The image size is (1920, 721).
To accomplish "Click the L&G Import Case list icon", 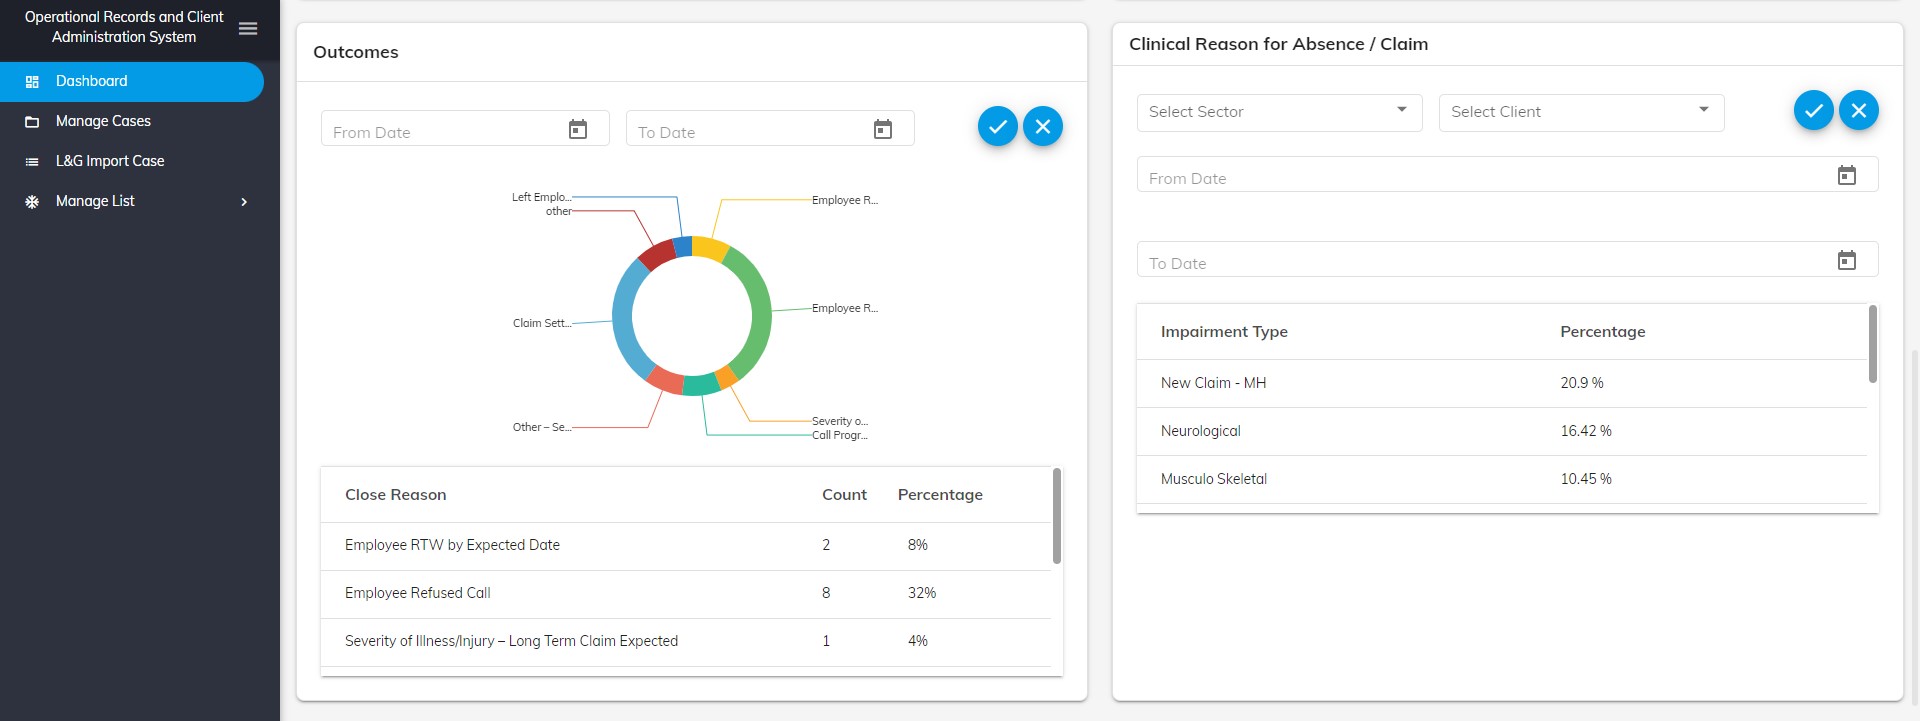I will pos(32,162).
